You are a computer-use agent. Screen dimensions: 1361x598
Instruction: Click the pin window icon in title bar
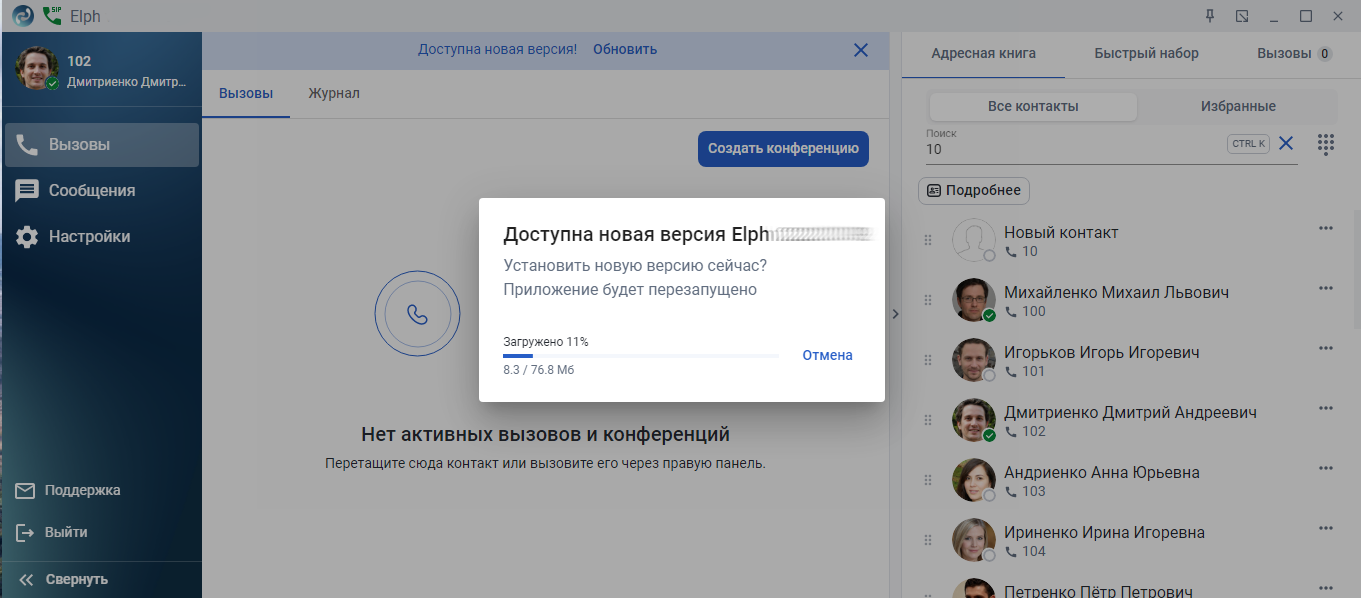click(1210, 16)
